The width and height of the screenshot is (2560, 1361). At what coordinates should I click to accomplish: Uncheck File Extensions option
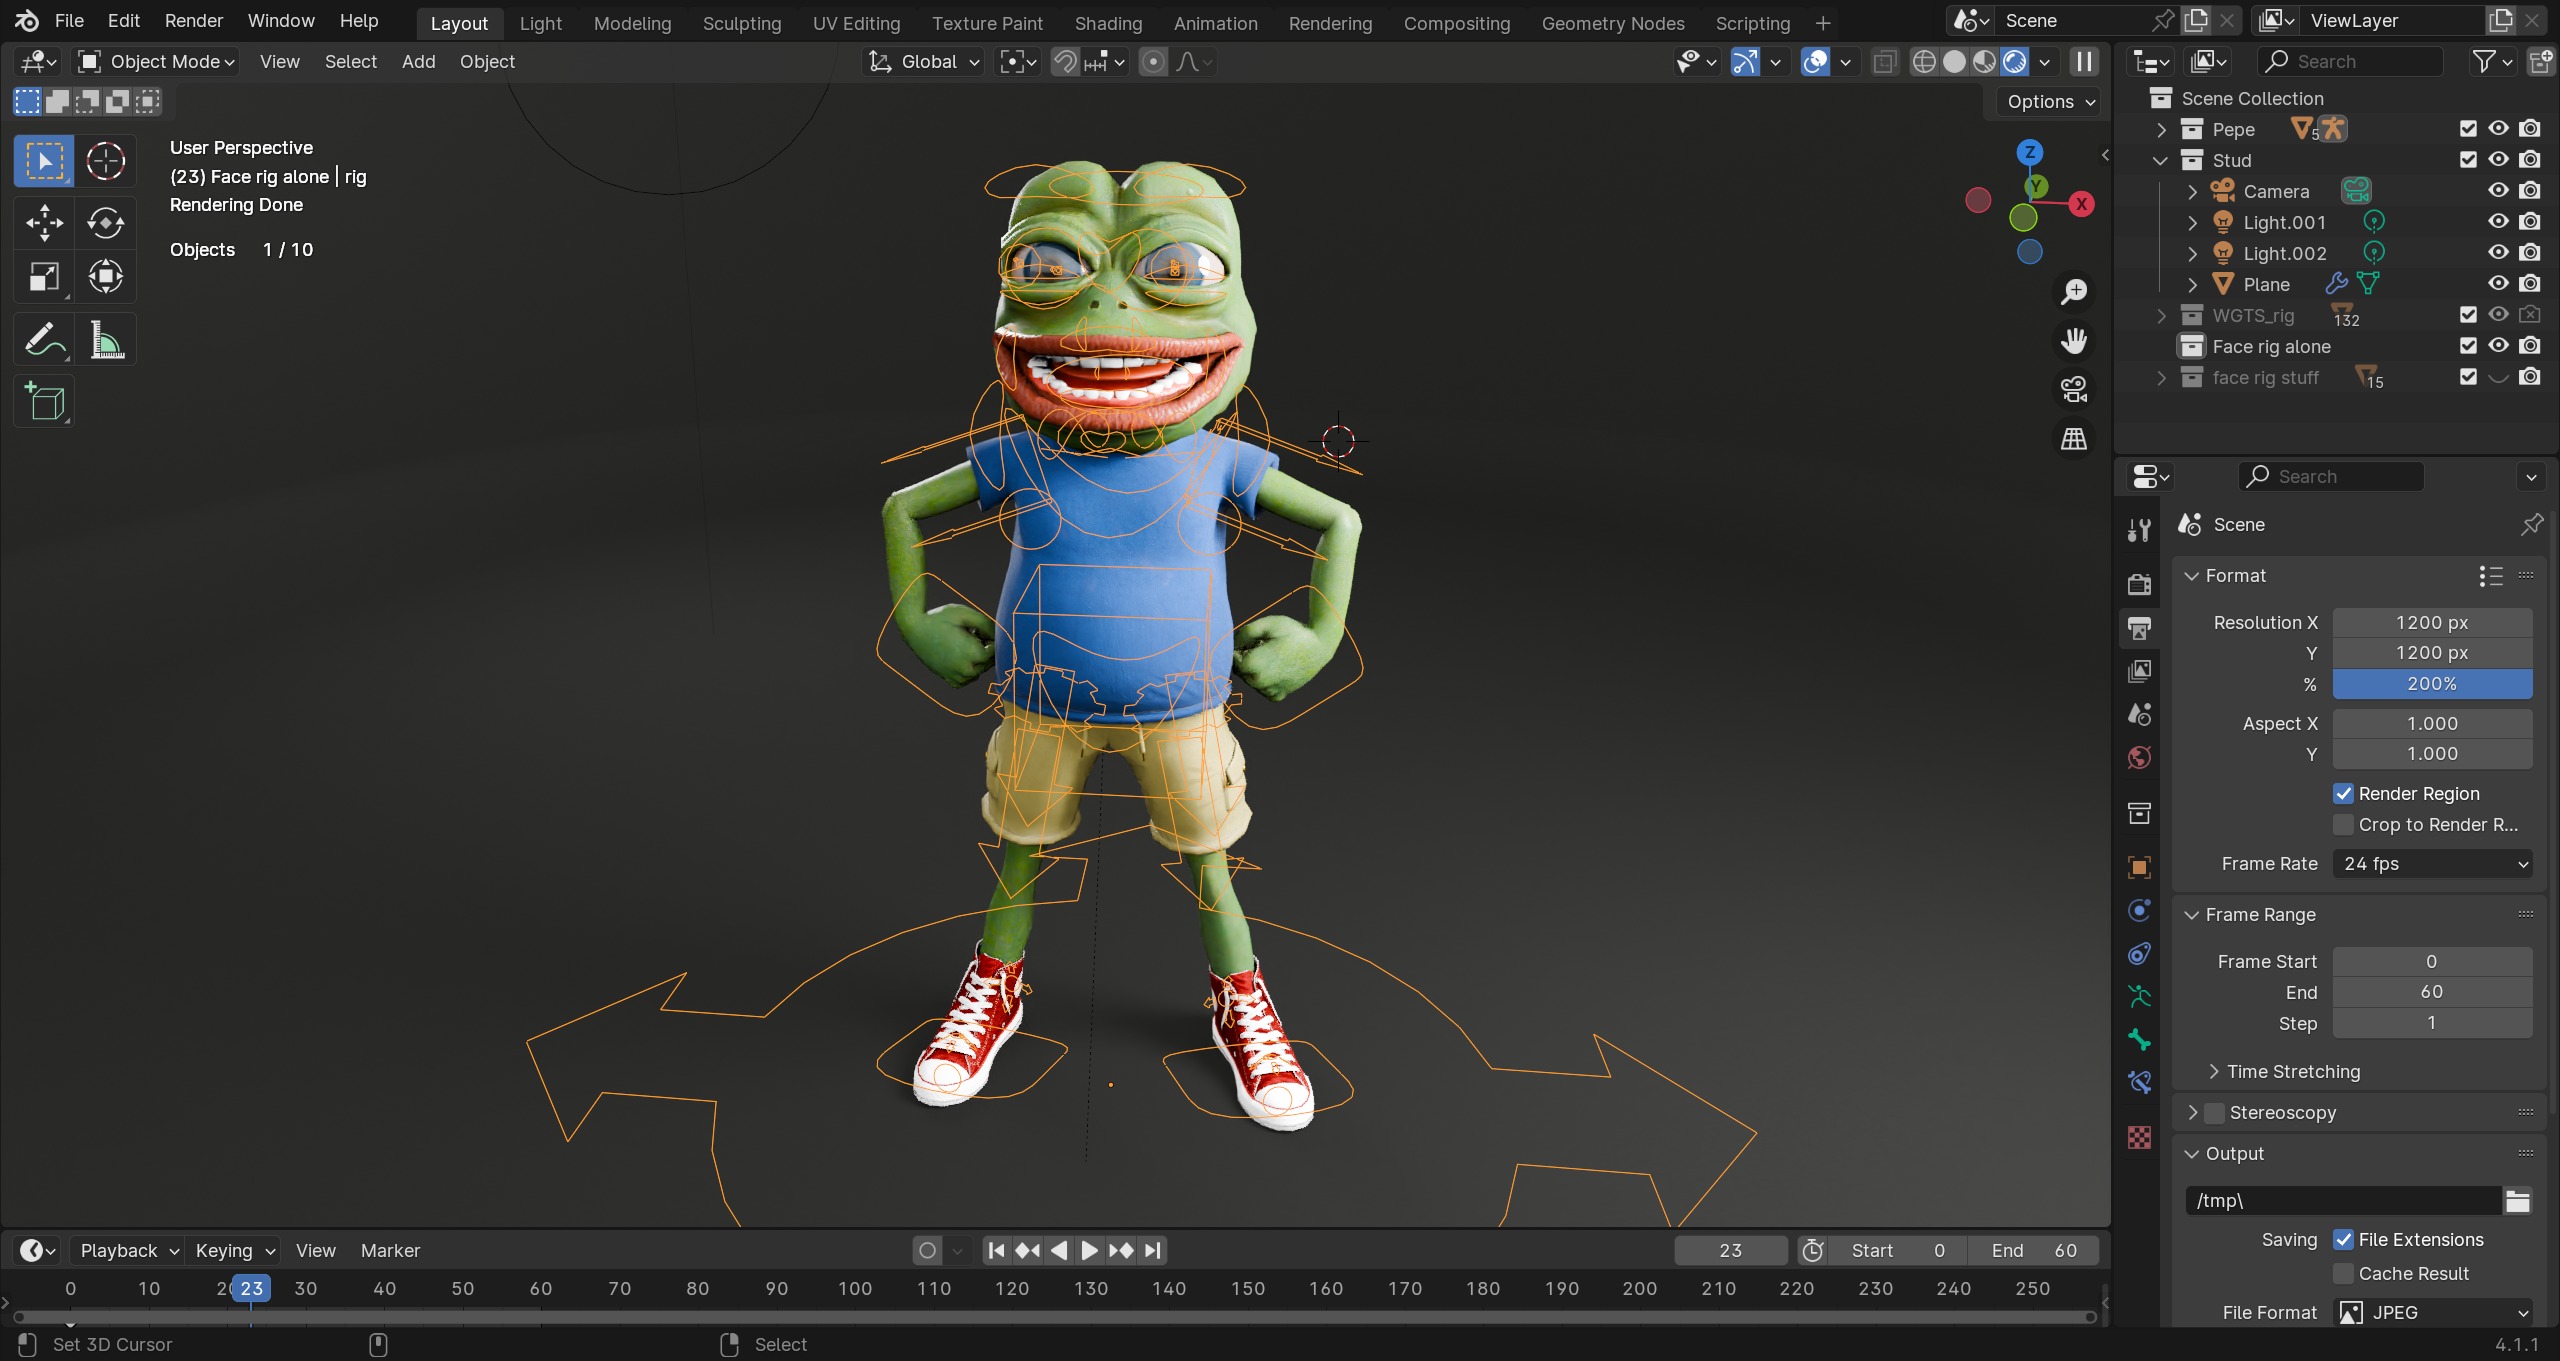[2343, 1240]
